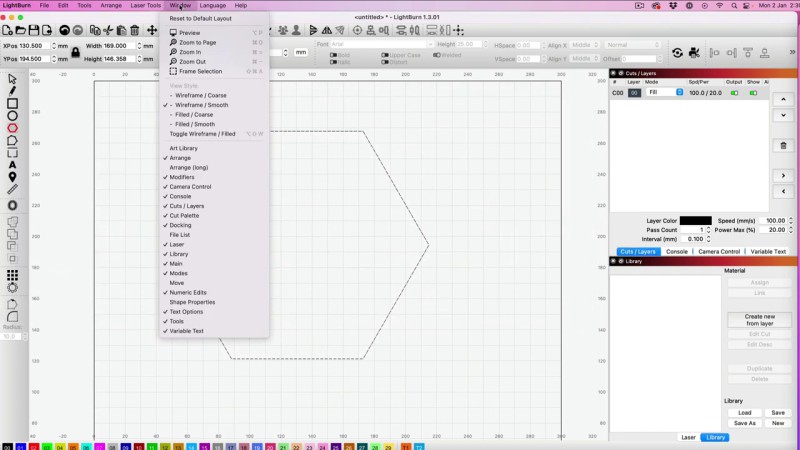The width and height of the screenshot is (800, 450).
Task: Toggle the Output switch for layer C00
Action: point(734,92)
